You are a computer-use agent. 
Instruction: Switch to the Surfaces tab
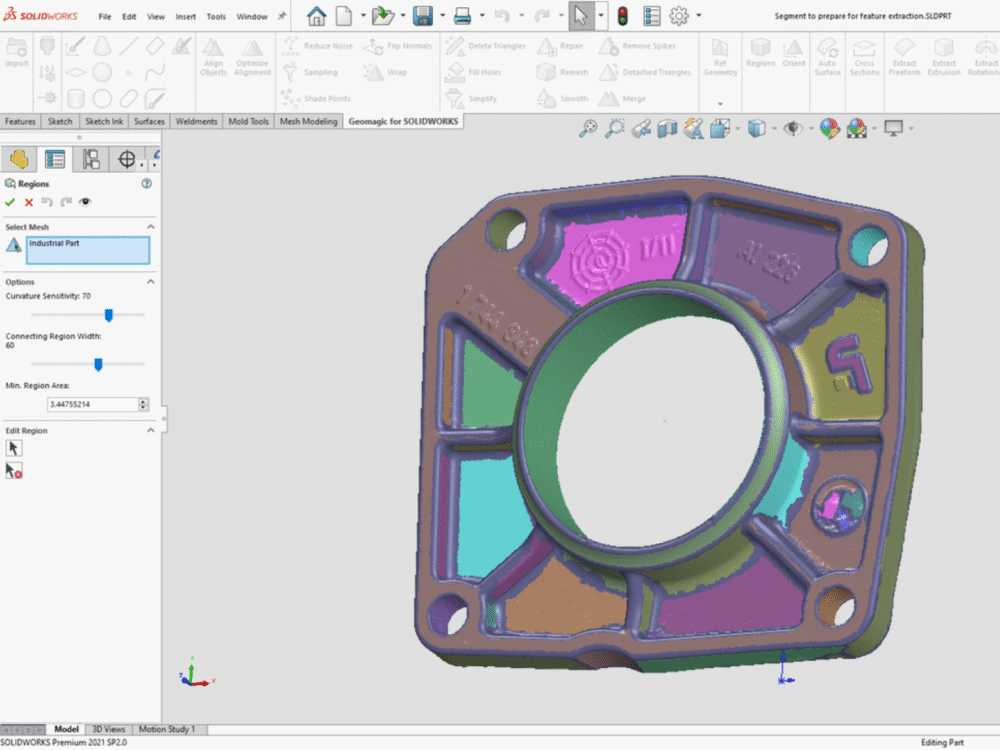[x=149, y=121]
